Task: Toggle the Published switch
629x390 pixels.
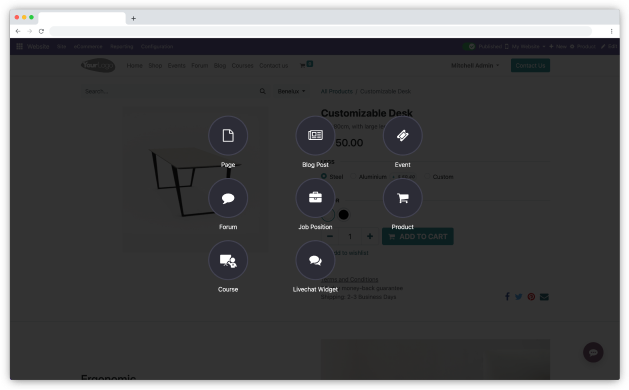Action: (469, 47)
